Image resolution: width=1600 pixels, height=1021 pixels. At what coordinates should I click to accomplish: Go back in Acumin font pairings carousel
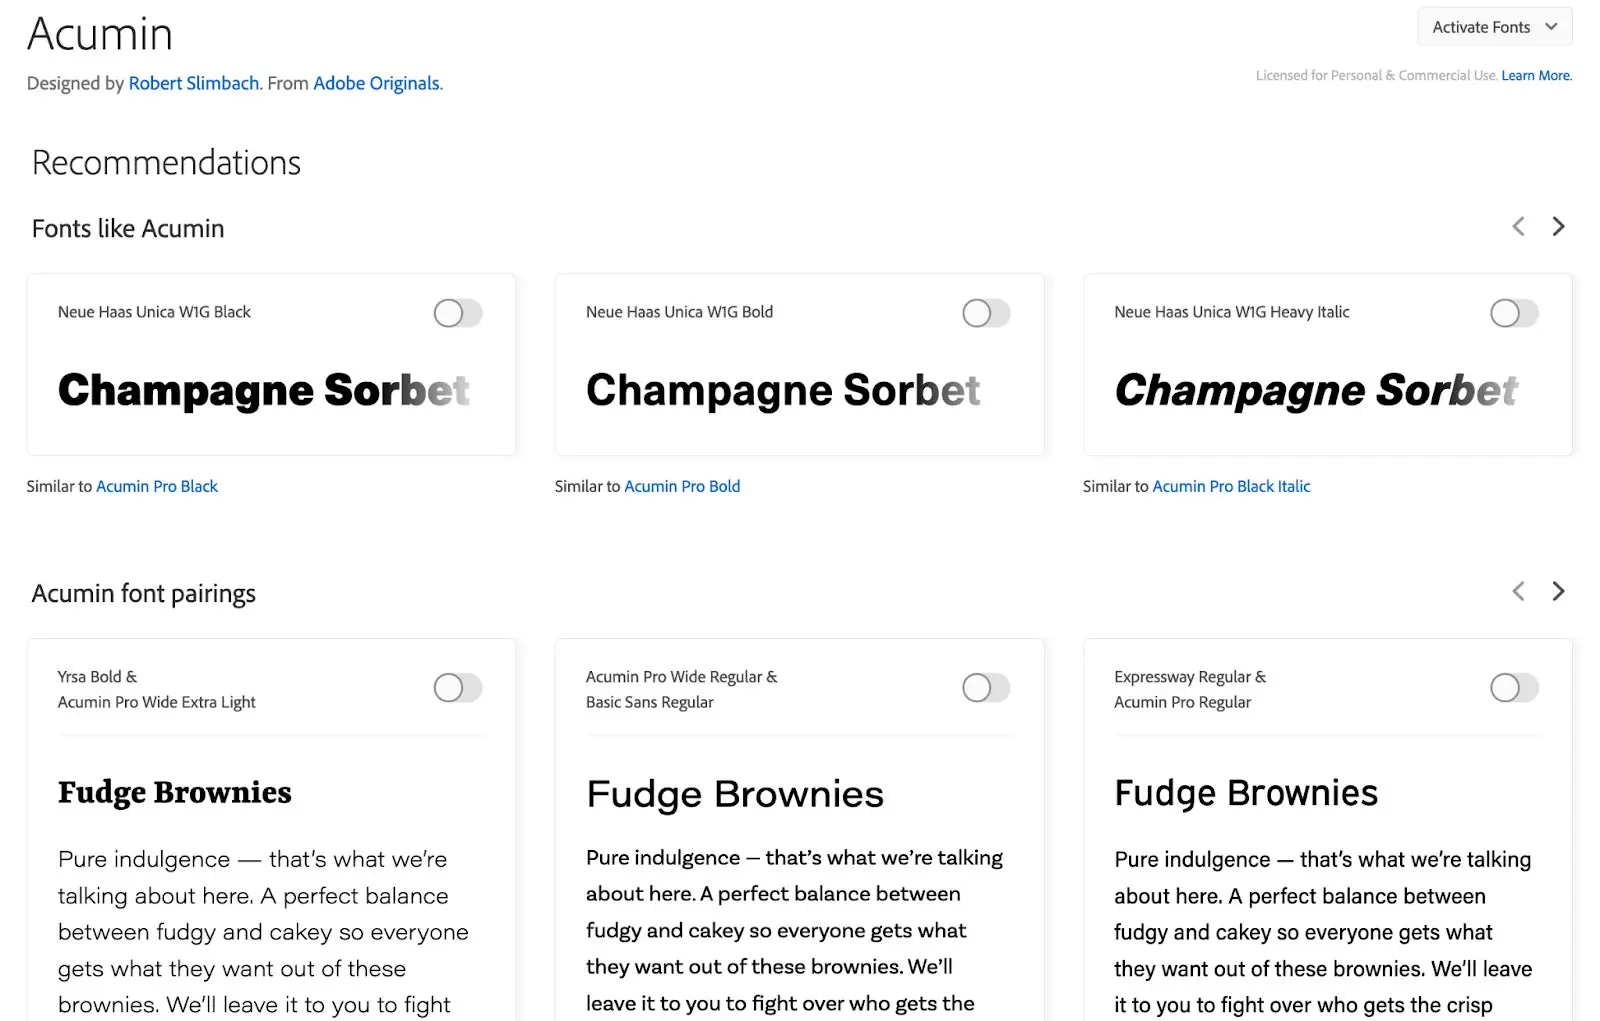[x=1518, y=591]
